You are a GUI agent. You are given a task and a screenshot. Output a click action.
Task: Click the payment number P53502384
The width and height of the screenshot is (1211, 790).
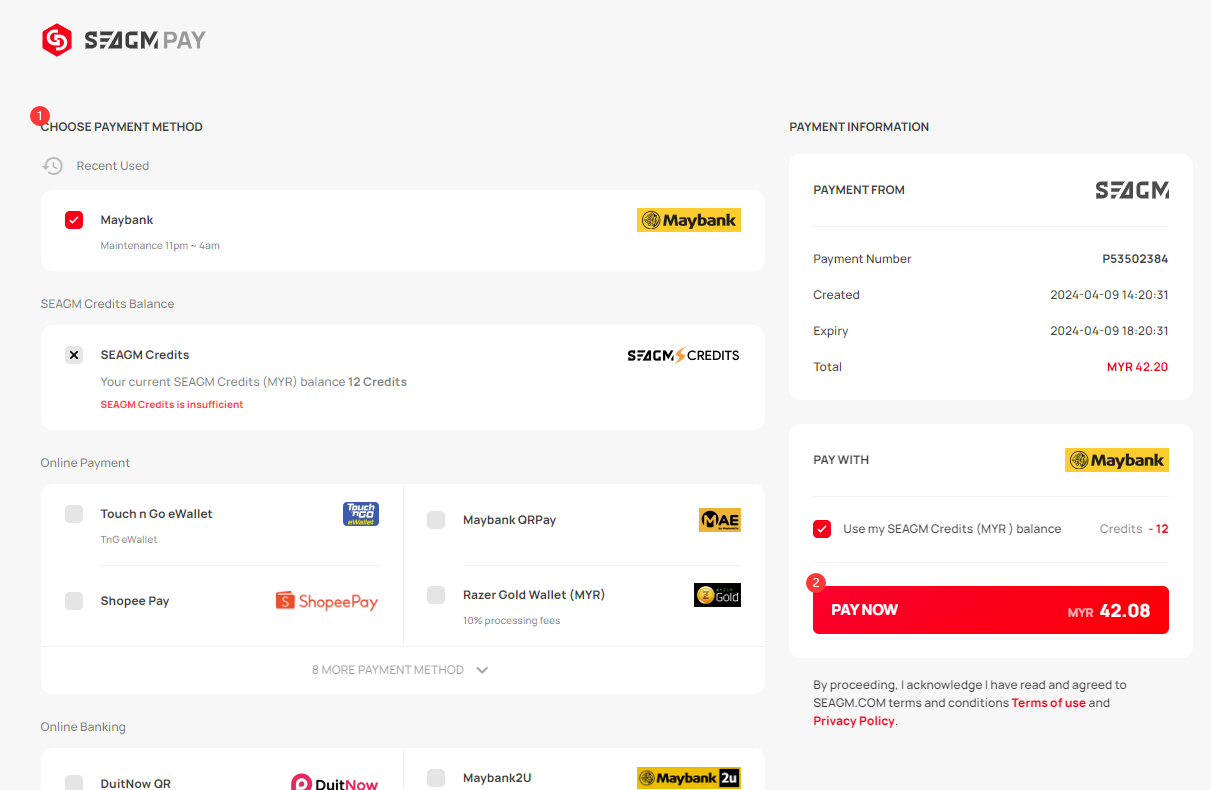point(1135,259)
